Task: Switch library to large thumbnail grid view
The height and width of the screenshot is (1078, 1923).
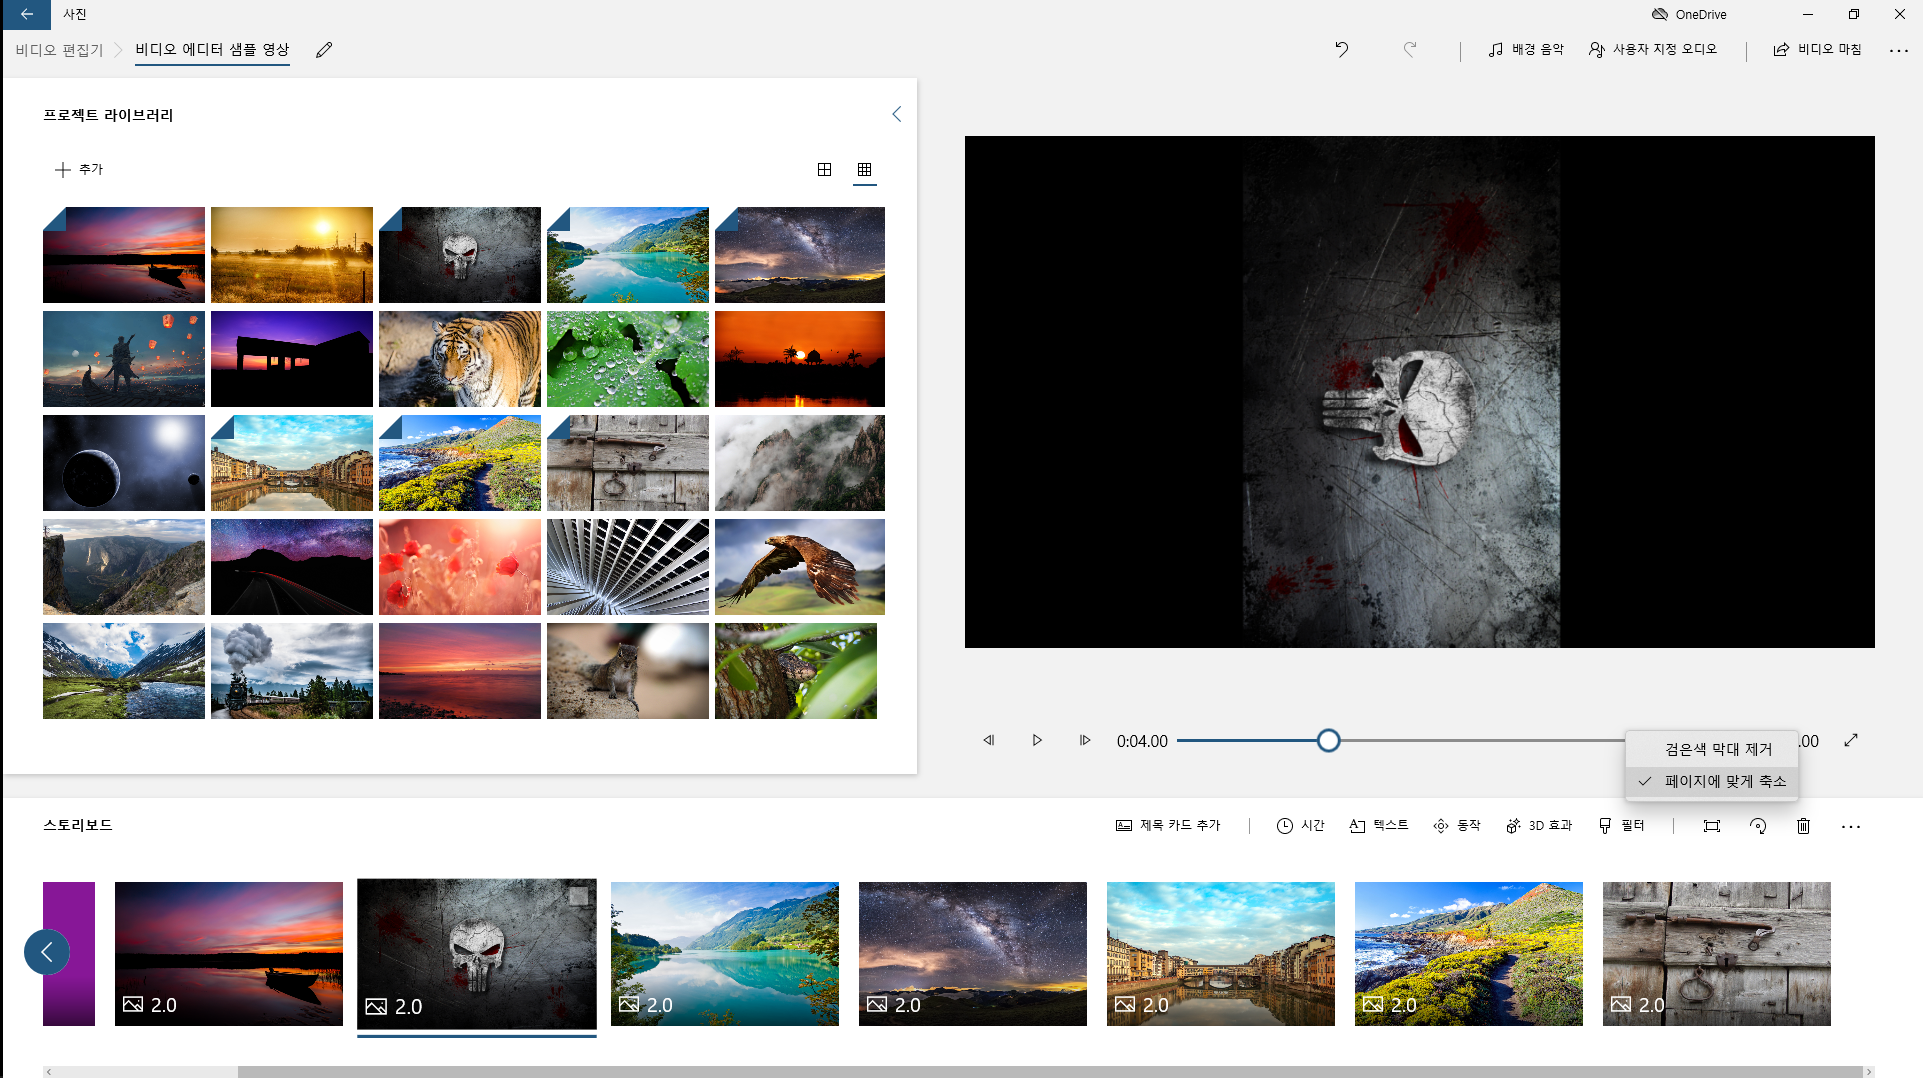Action: tap(825, 169)
